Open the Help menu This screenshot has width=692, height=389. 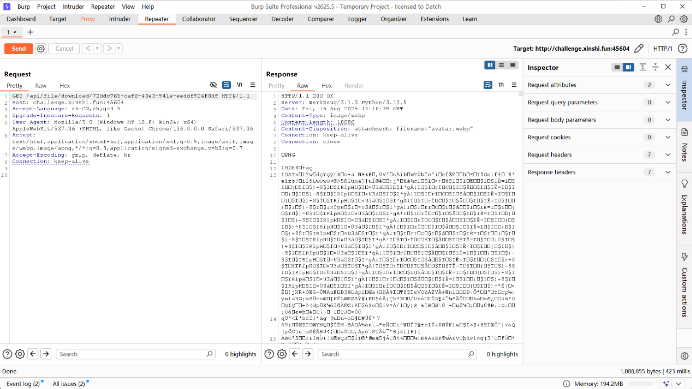pyautogui.click(x=148, y=7)
